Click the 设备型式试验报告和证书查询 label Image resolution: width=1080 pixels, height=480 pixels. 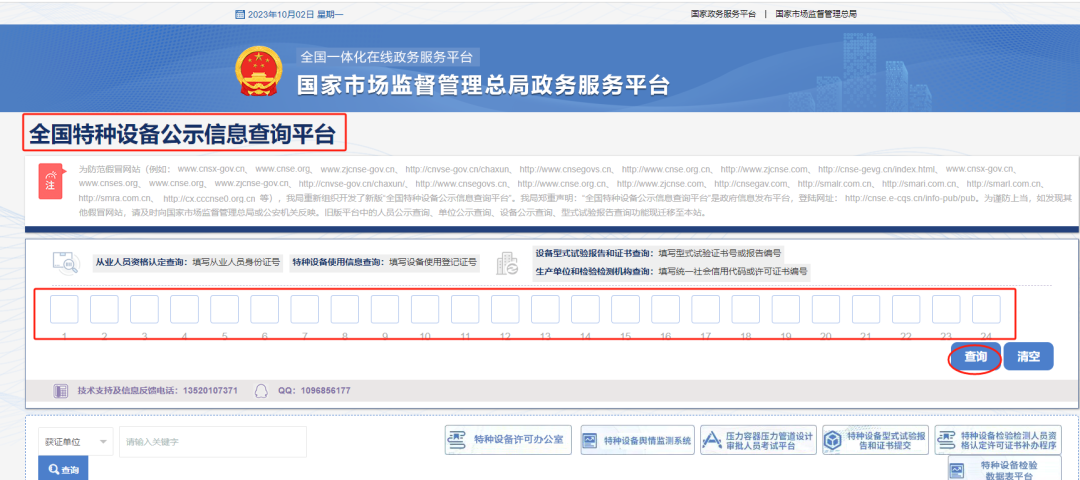(594, 253)
